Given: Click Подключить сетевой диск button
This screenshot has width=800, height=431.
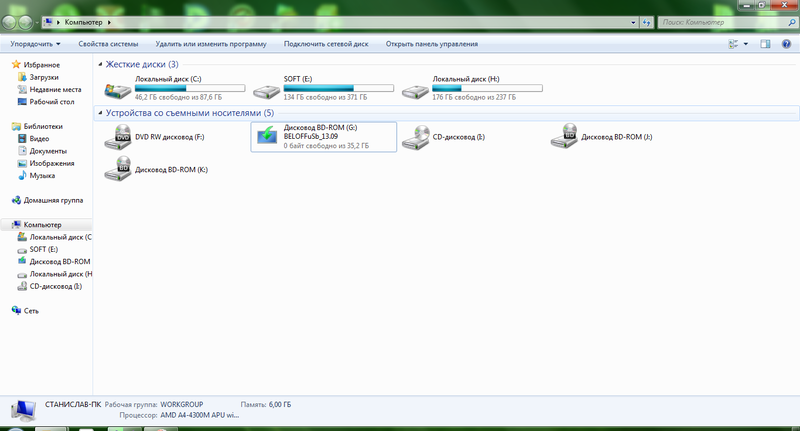Looking at the screenshot, I should (326, 44).
